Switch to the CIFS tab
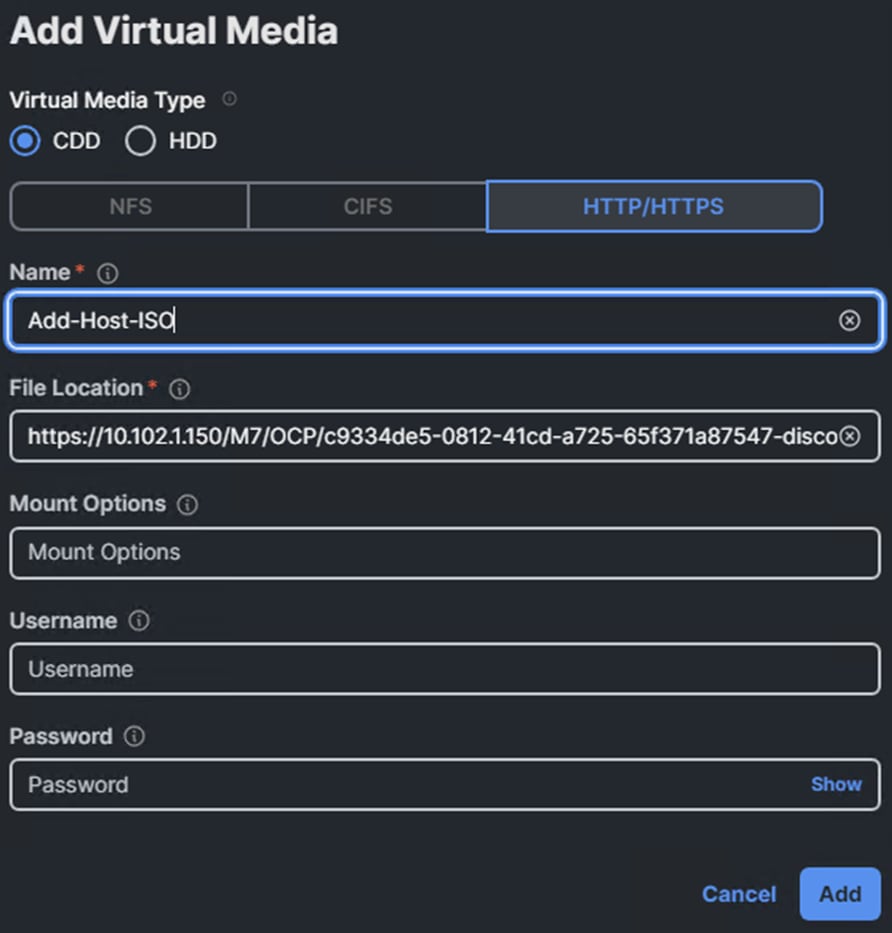This screenshot has width=892, height=933. [x=368, y=206]
